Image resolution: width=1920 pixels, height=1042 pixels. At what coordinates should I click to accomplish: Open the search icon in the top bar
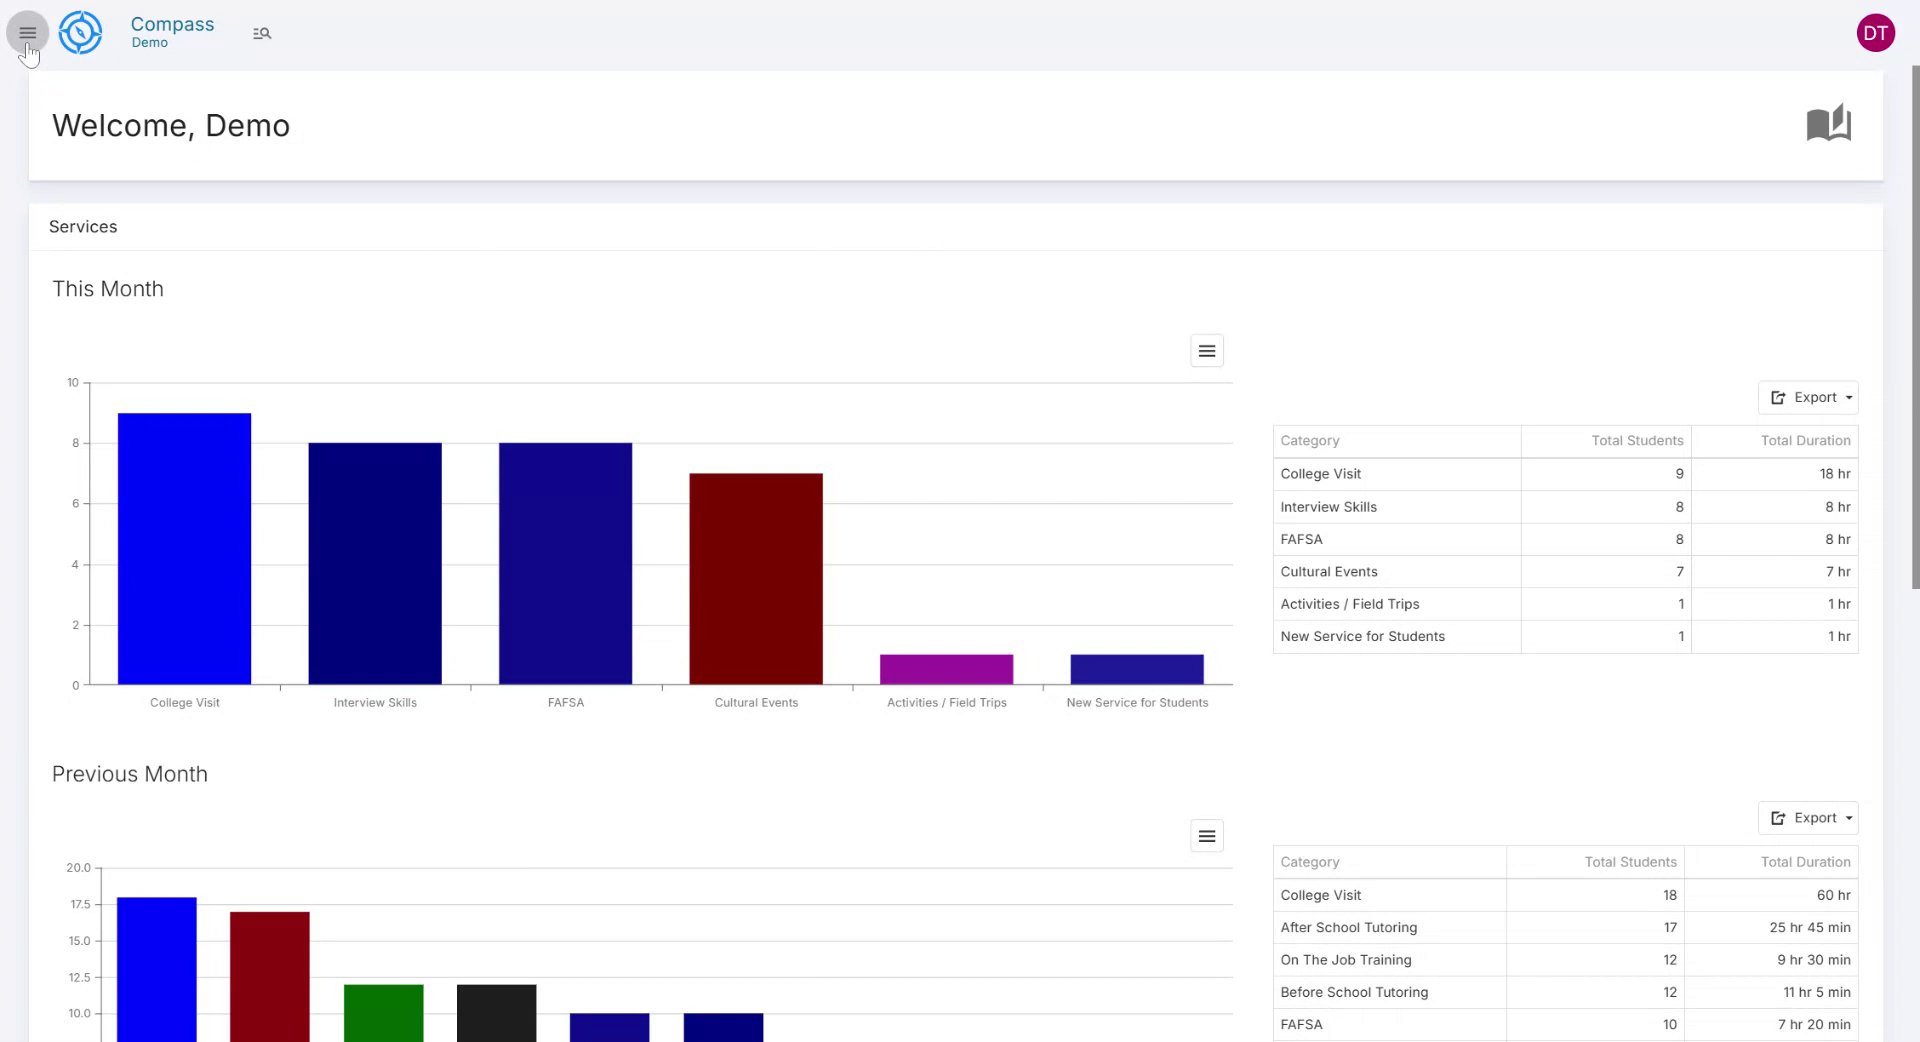(261, 33)
